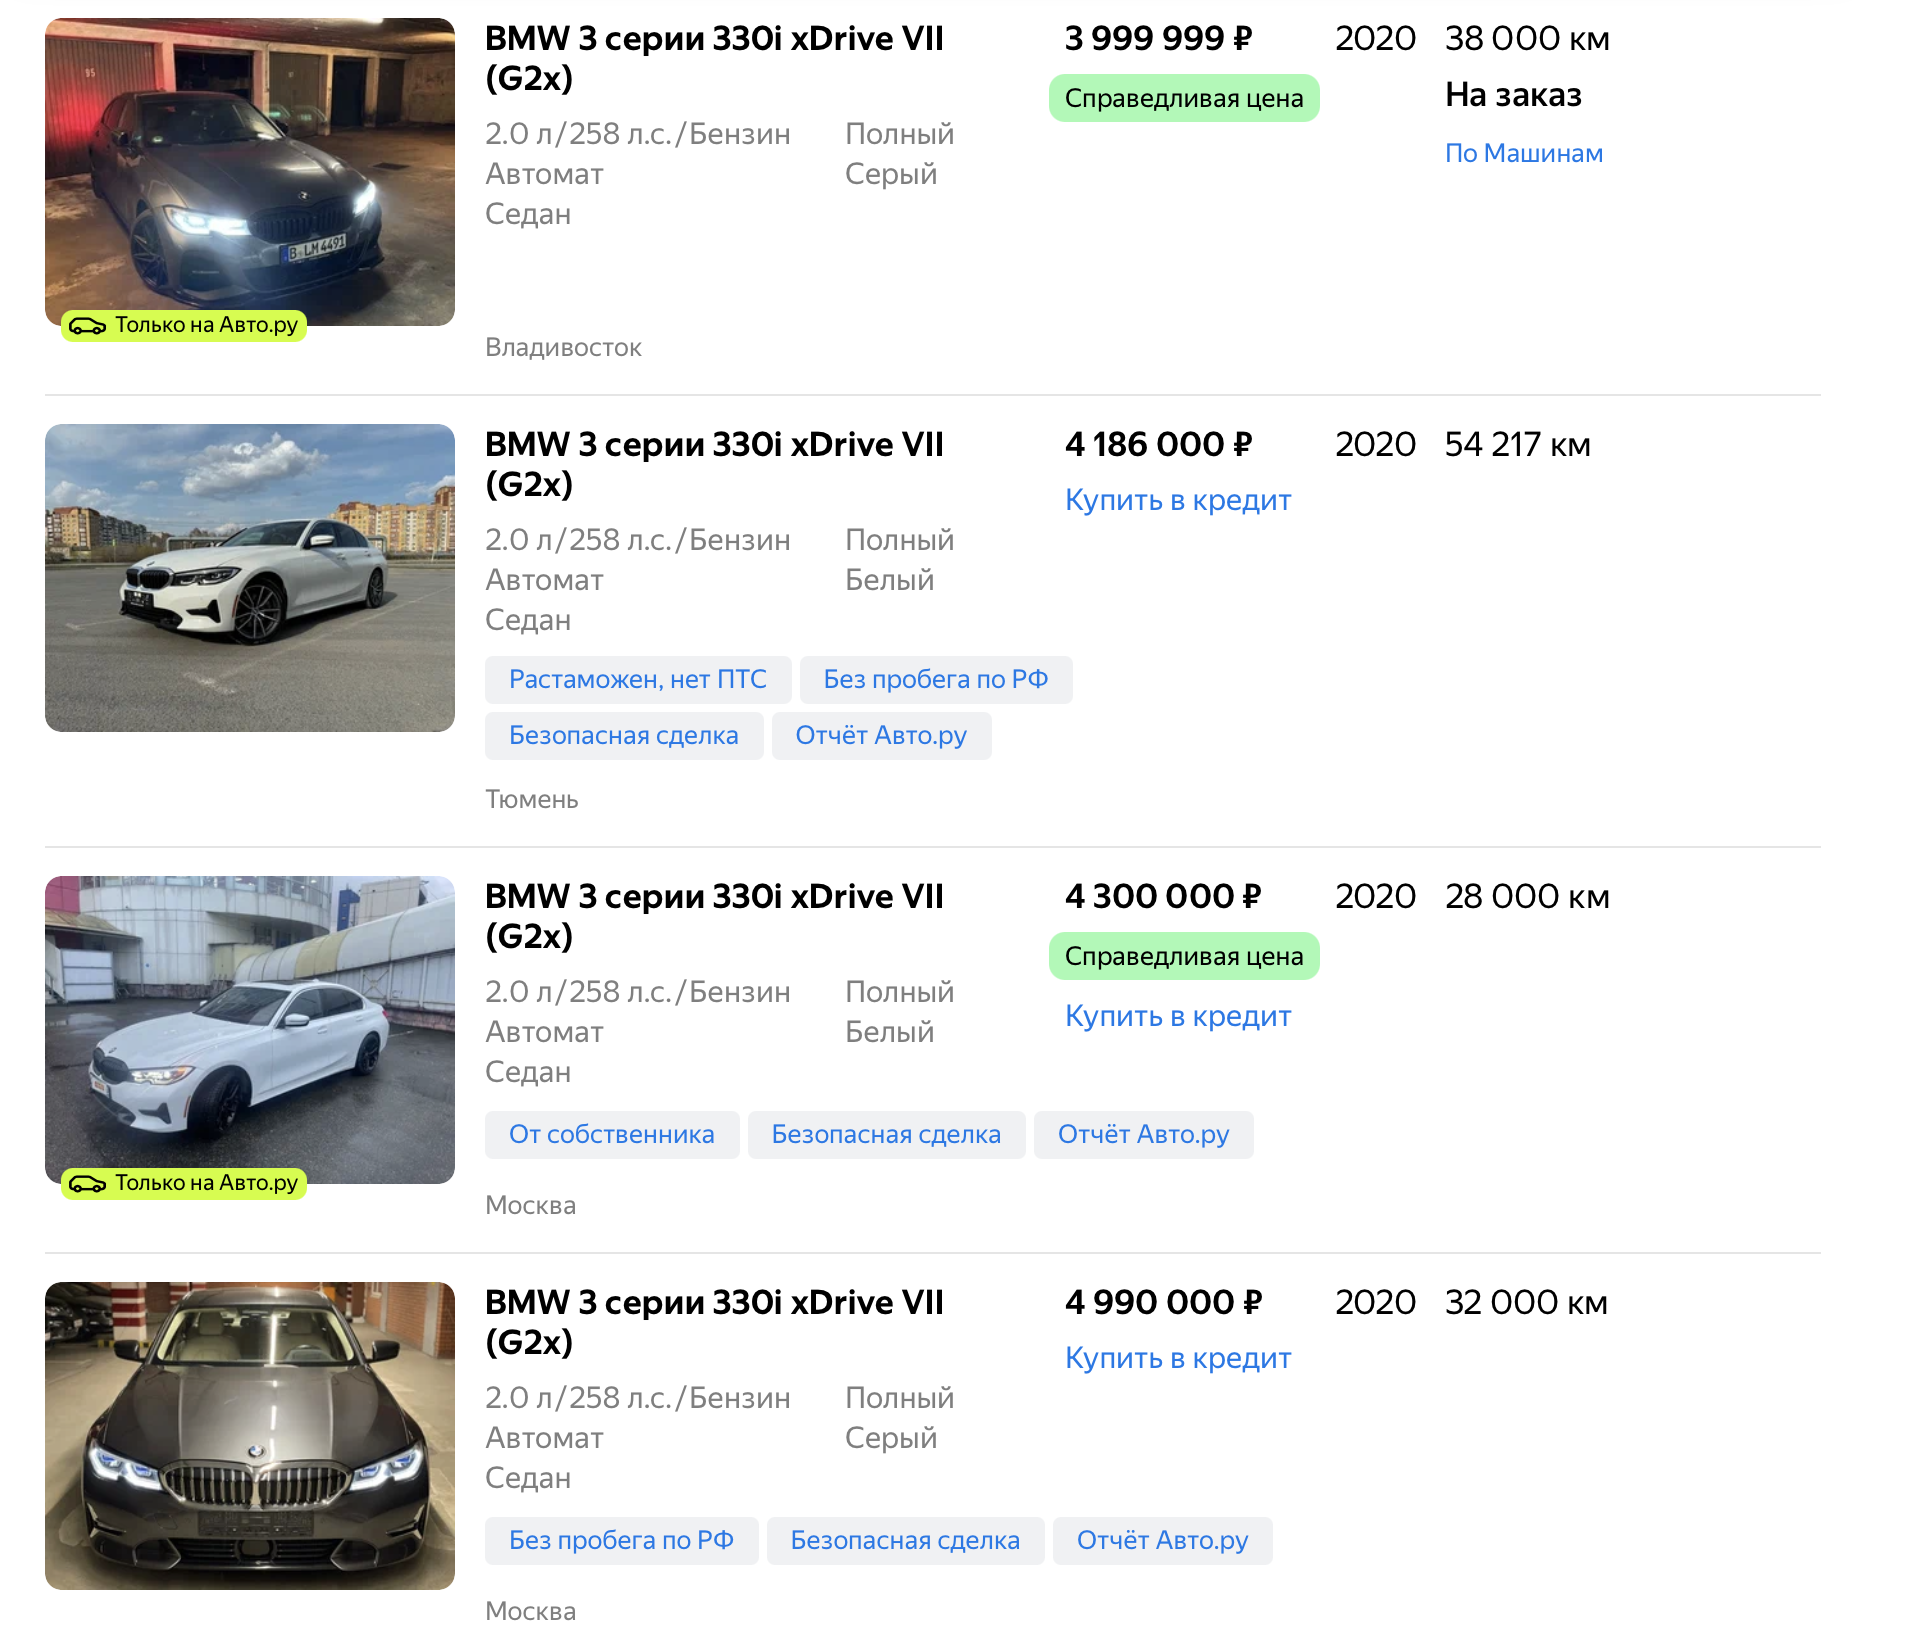Click 'Справедливая цена' badge under 4 300 000 ₽
Screen dimensions: 1908x1642
pos(1183,956)
